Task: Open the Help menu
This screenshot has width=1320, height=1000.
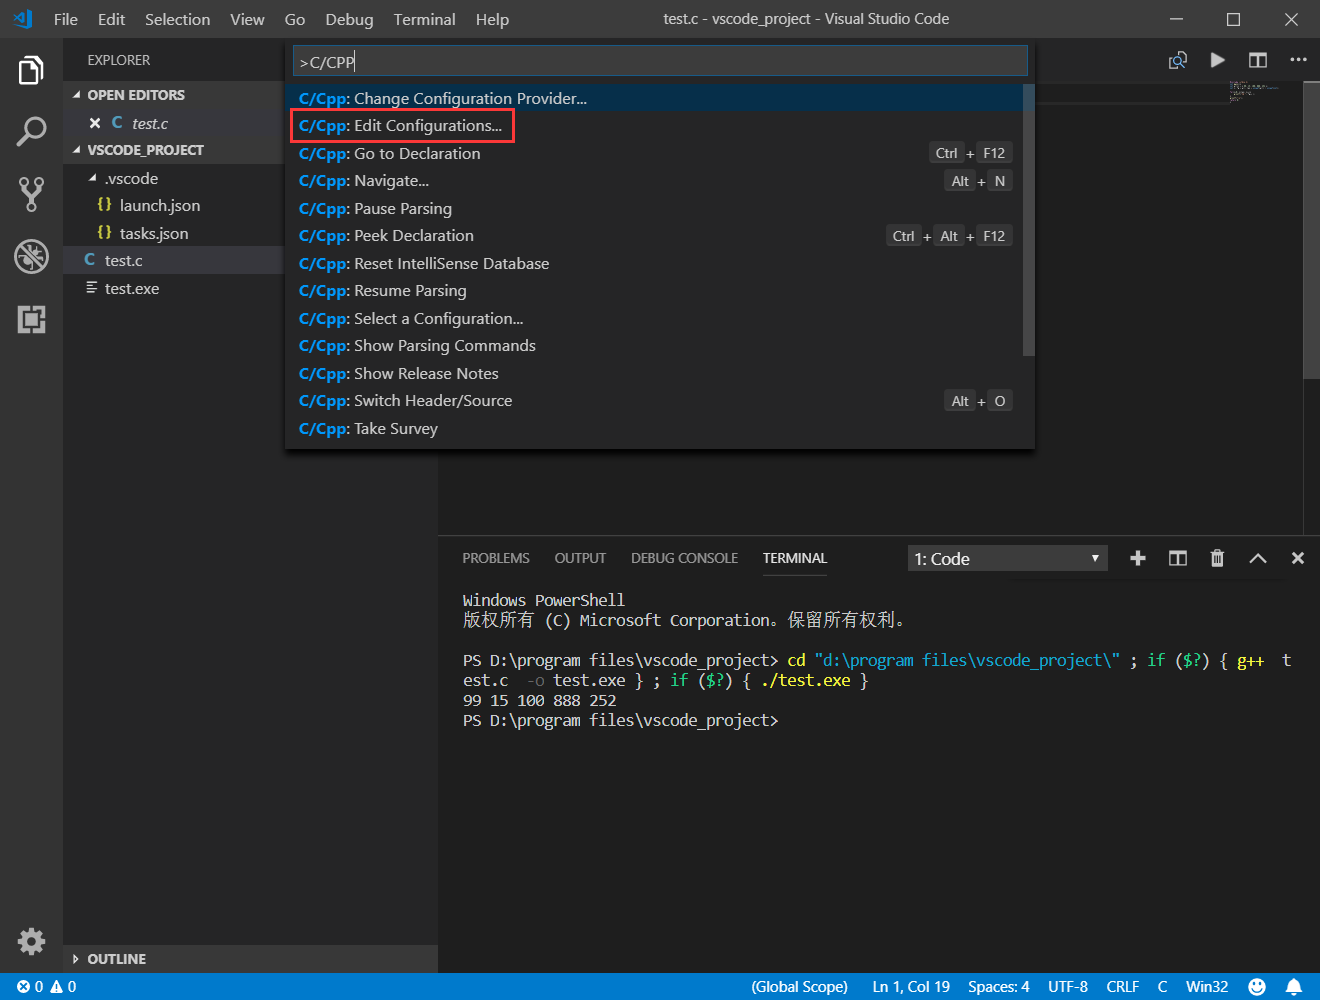Action: click(x=492, y=19)
